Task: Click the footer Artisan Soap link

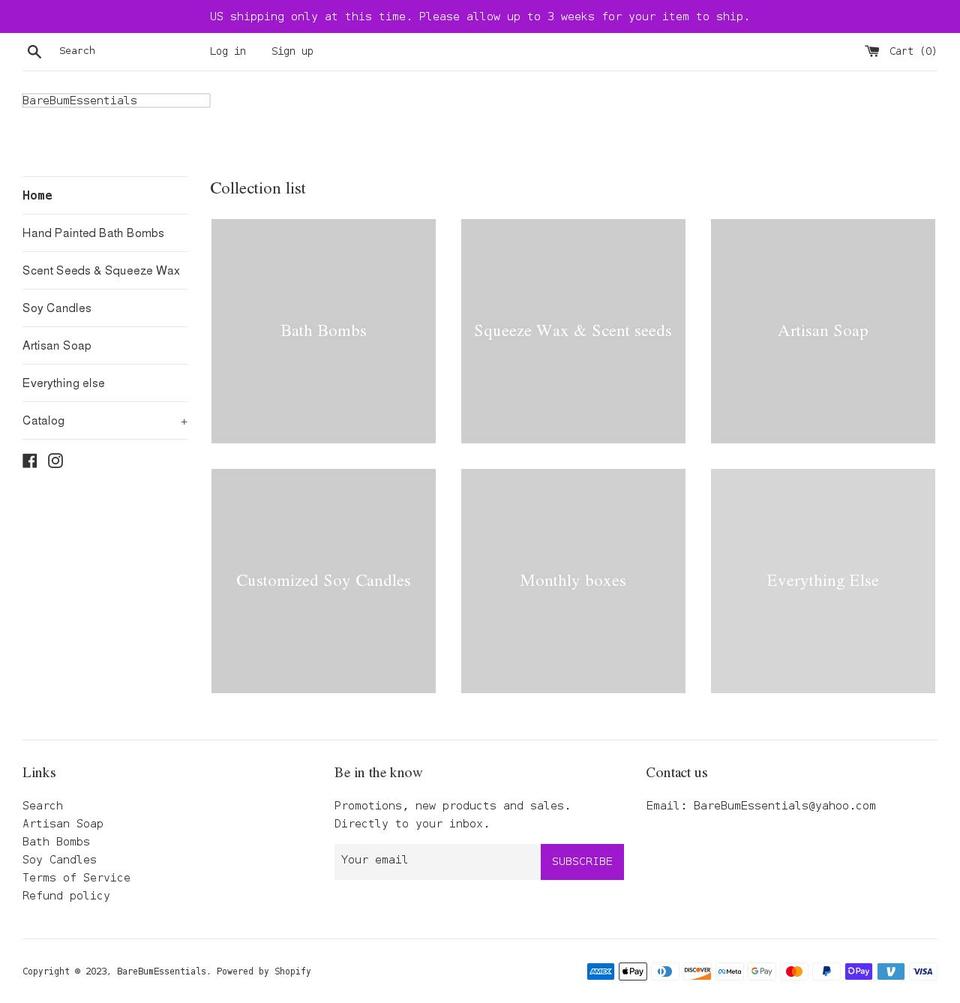Action: coord(63,823)
